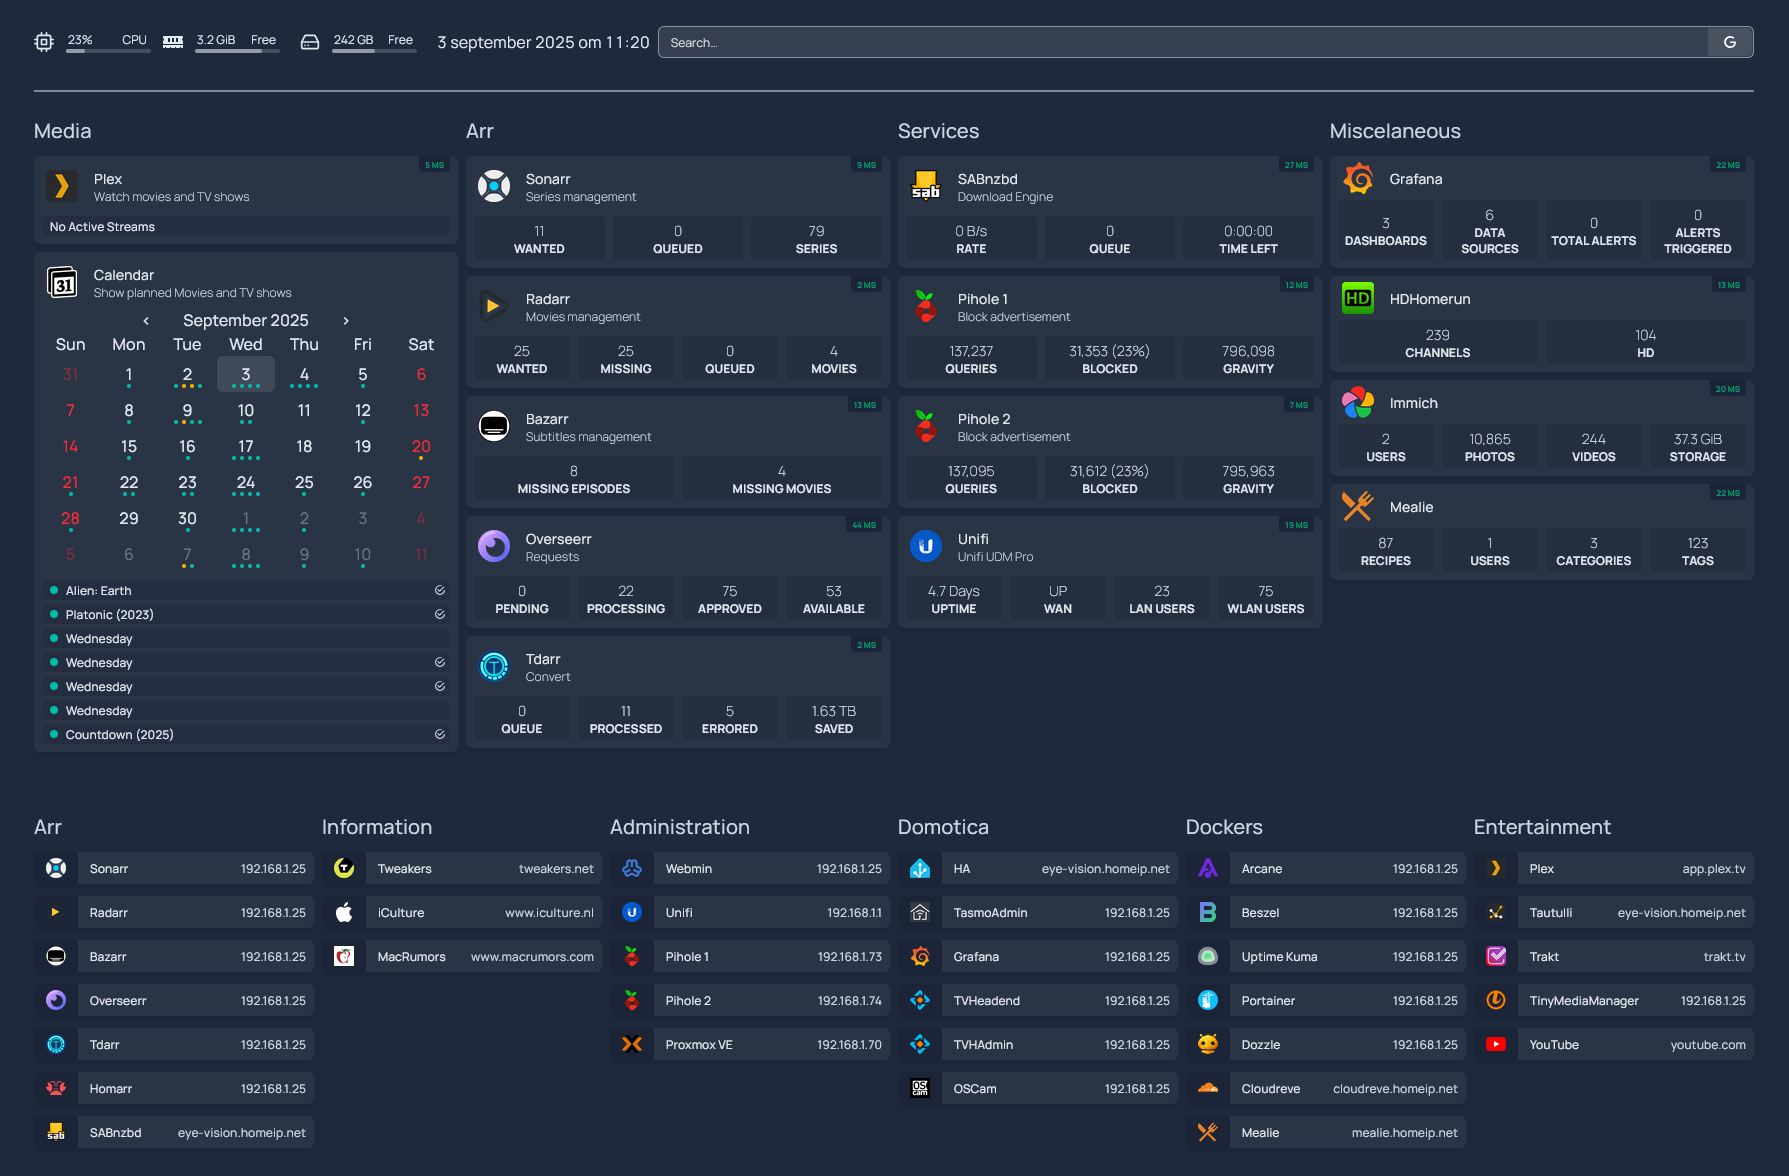Open the OSCam bookmark
Image resolution: width=1789 pixels, height=1176 pixels.
tap(1038, 1089)
